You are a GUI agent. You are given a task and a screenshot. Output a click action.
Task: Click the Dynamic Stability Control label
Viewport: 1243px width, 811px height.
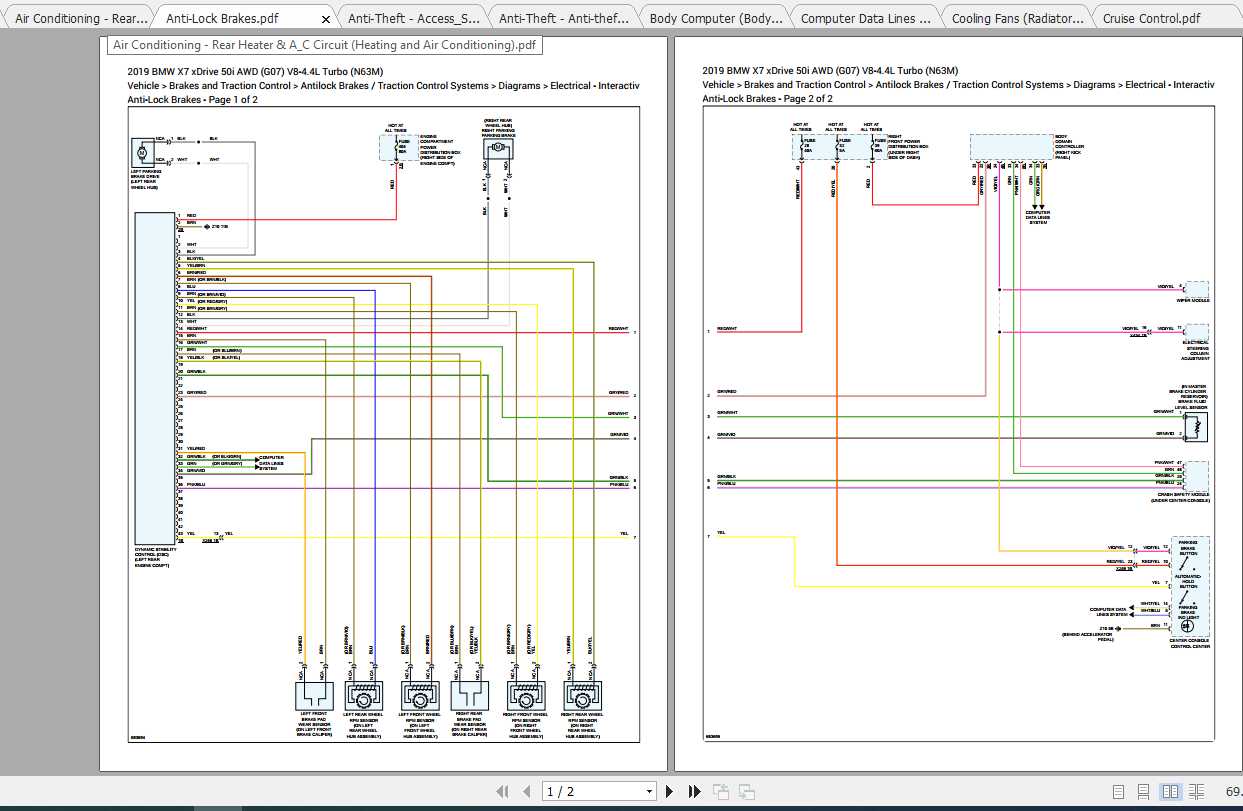pos(155,556)
